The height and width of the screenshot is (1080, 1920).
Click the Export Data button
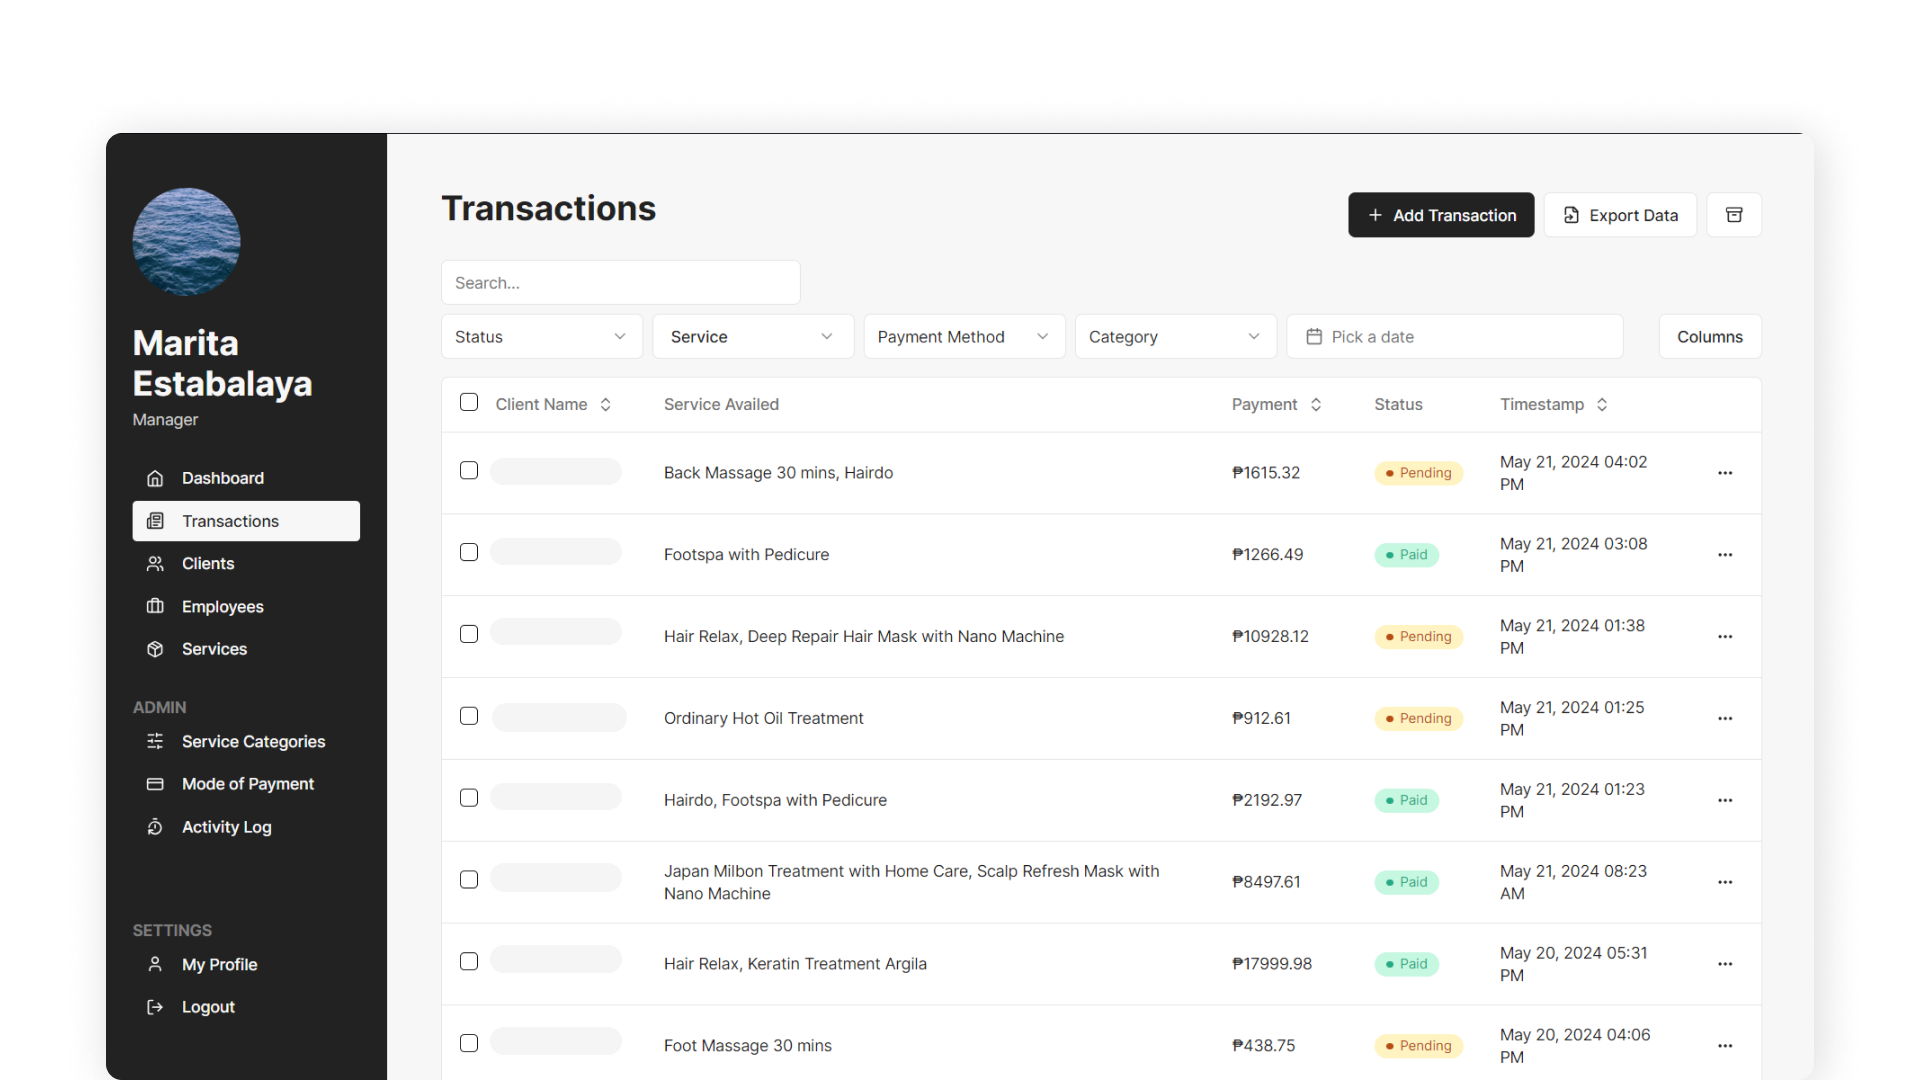(1619, 215)
